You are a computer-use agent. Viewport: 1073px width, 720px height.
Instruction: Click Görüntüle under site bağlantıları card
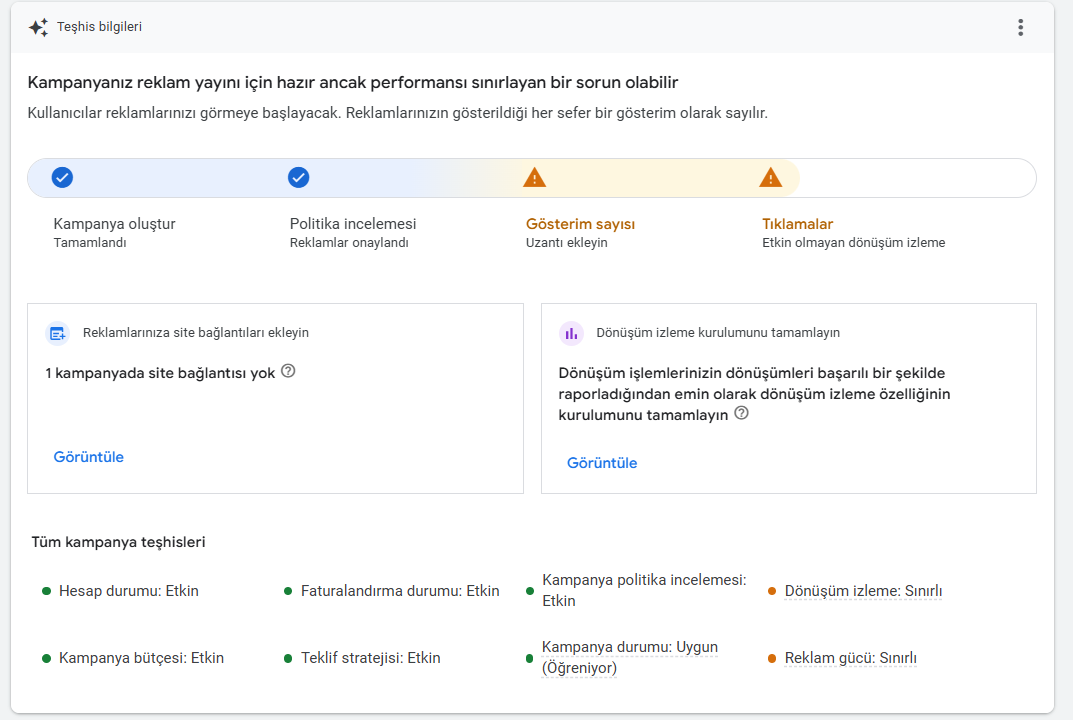[88, 457]
